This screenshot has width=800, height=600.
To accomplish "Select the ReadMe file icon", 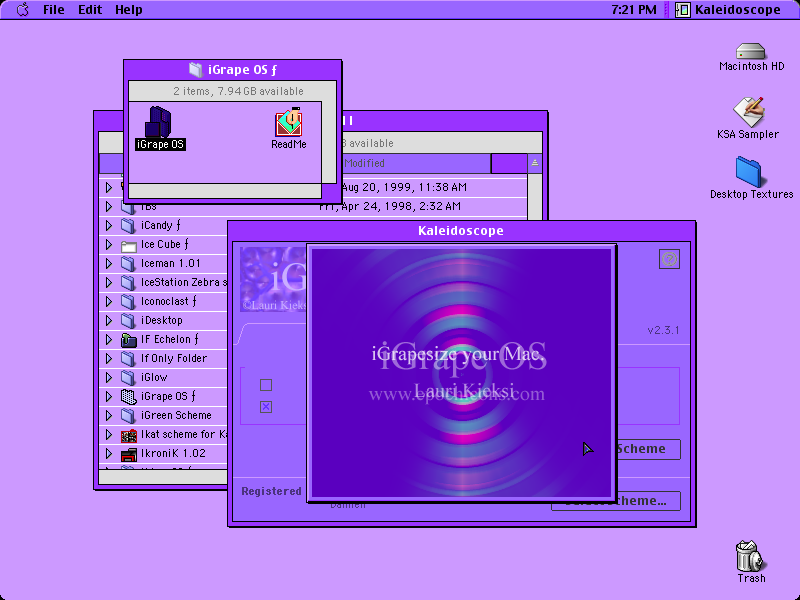I will (289, 122).
